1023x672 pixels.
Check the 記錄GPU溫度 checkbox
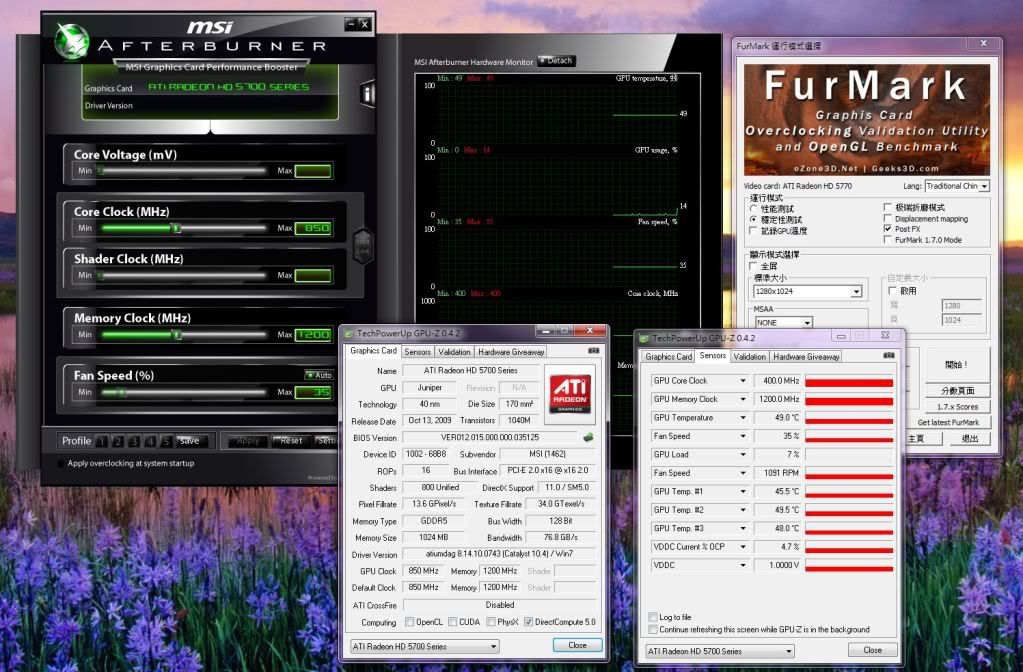coord(754,231)
